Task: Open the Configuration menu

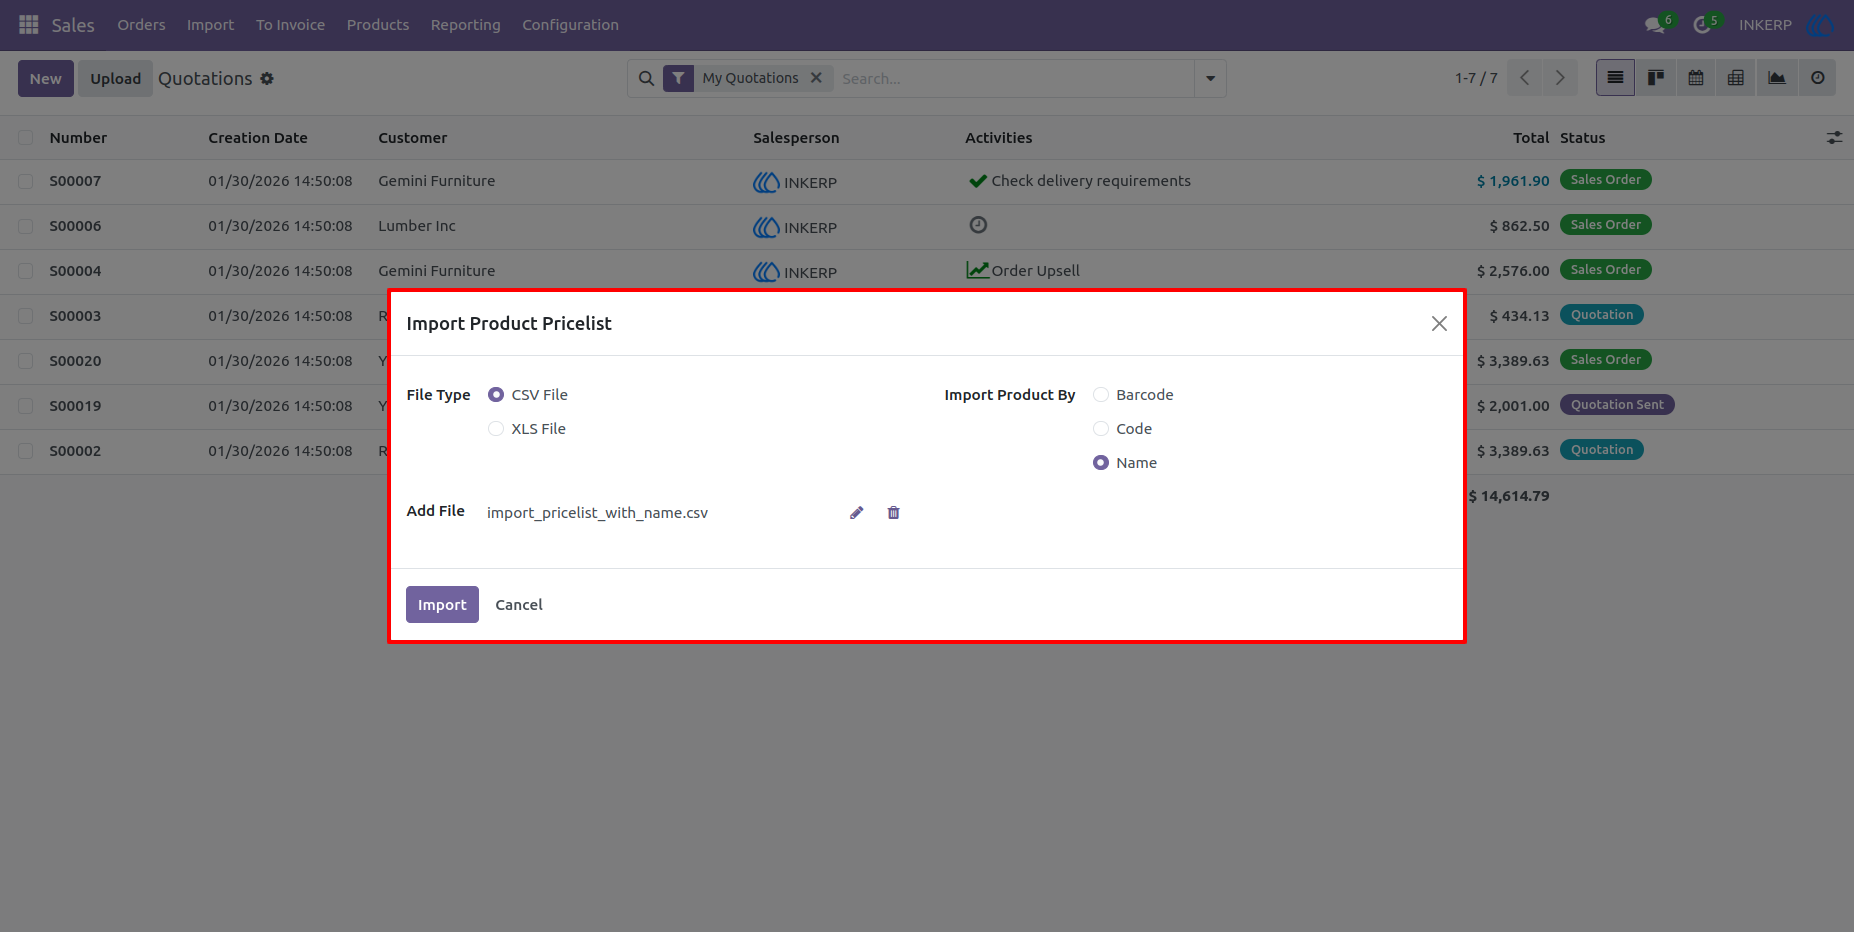Action: [570, 25]
